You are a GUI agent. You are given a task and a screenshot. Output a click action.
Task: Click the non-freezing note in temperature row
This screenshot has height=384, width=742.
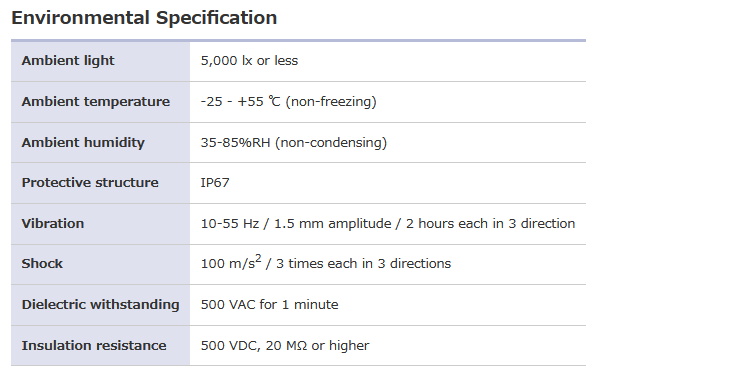point(331,101)
